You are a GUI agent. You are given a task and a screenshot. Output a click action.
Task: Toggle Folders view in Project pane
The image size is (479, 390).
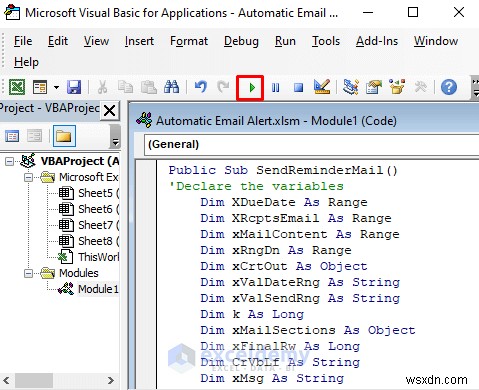click(x=64, y=136)
